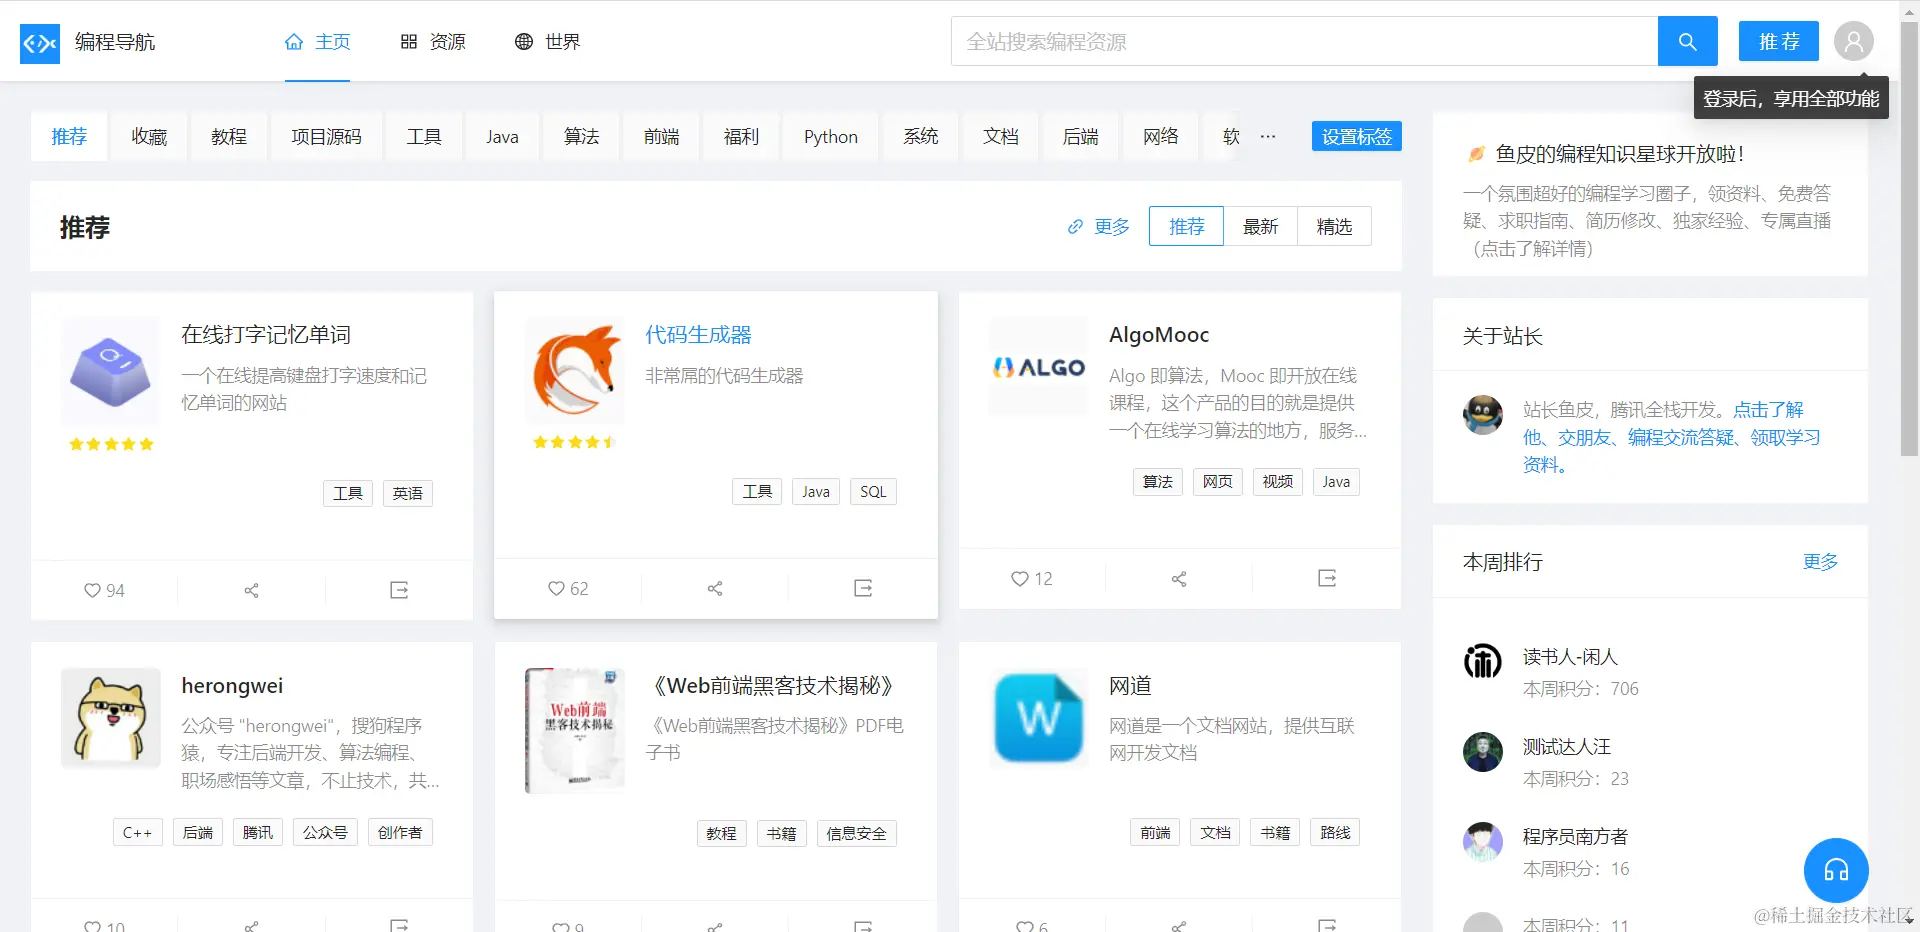Image resolution: width=1920 pixels, height=932 pixels.
Task: Select the 算法 category tab
Action: point(581,136)
